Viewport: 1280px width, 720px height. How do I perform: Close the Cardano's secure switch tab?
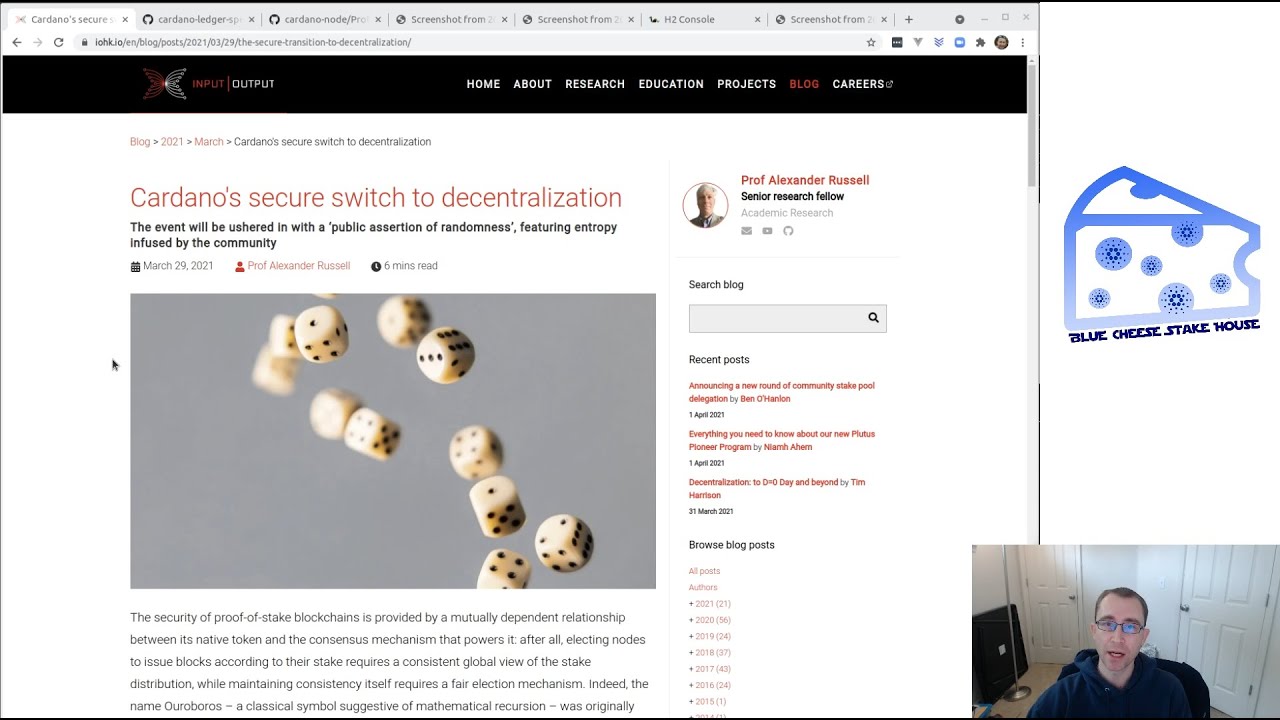(x=125, y=19)
